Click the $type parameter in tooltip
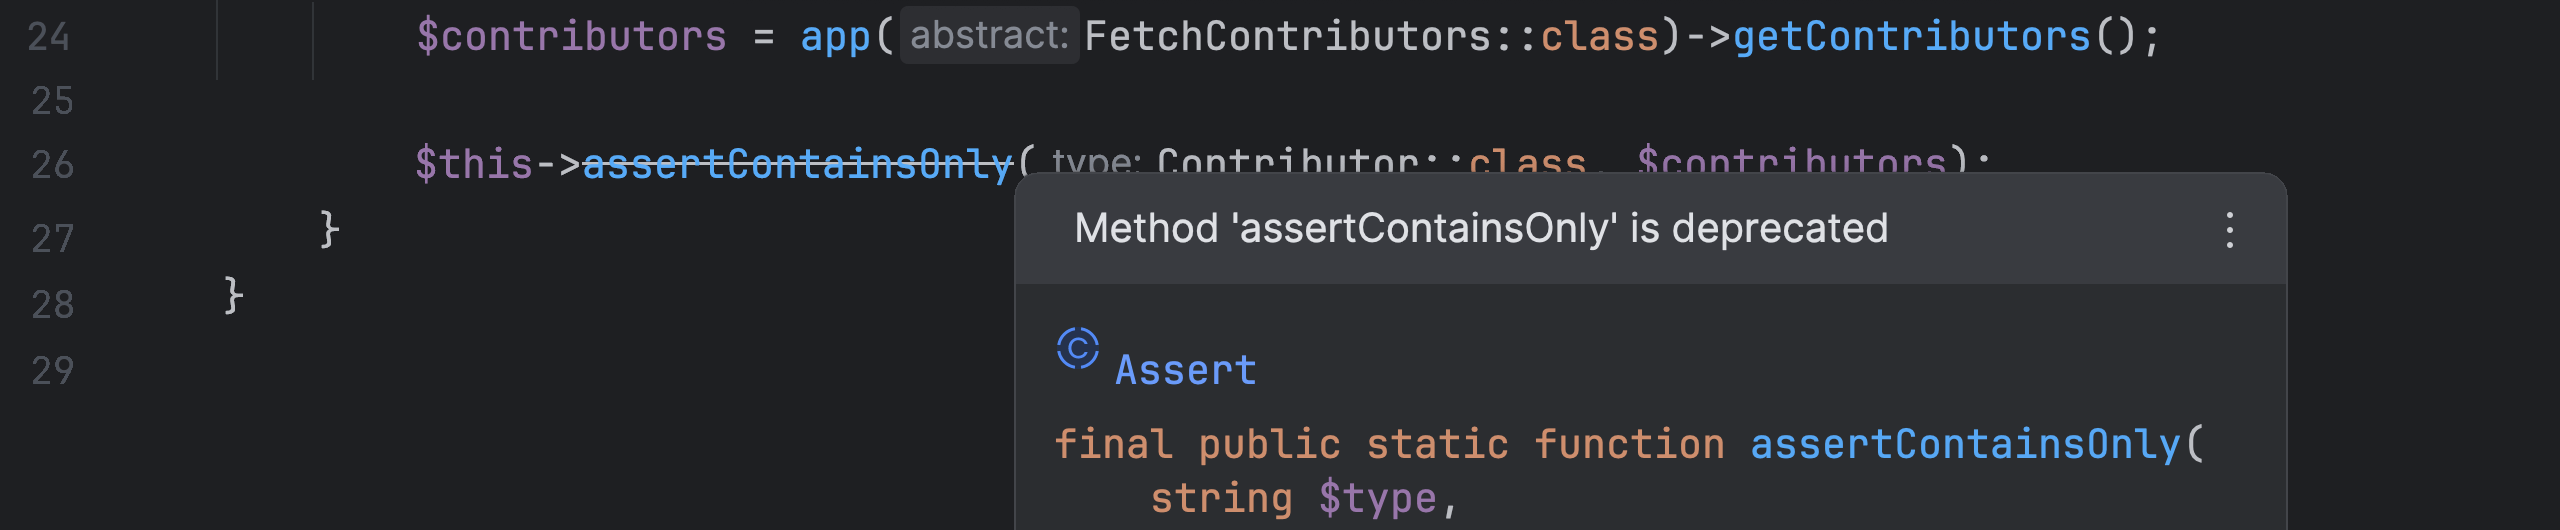The image size is (2560, 530). tap(1377, 498)
